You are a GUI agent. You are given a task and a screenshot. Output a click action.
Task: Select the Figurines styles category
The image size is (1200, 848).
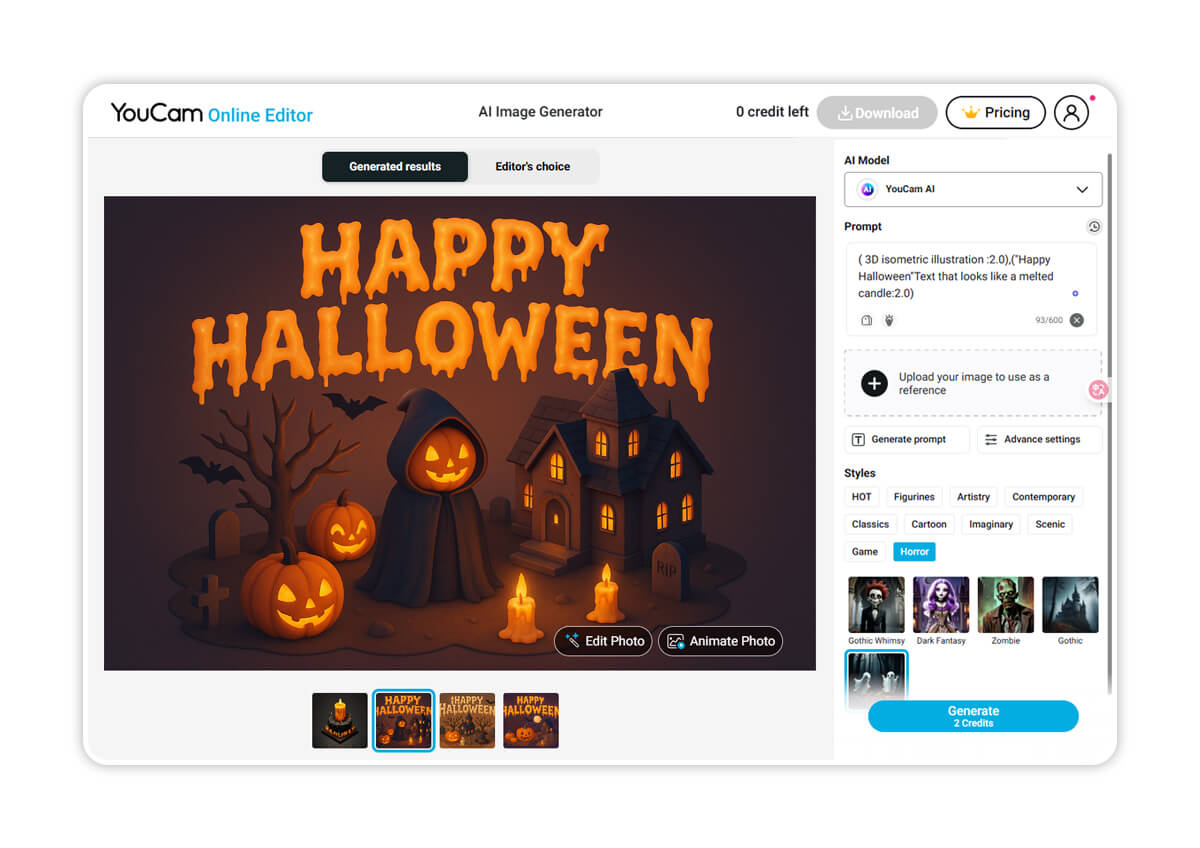pos(914,497)
